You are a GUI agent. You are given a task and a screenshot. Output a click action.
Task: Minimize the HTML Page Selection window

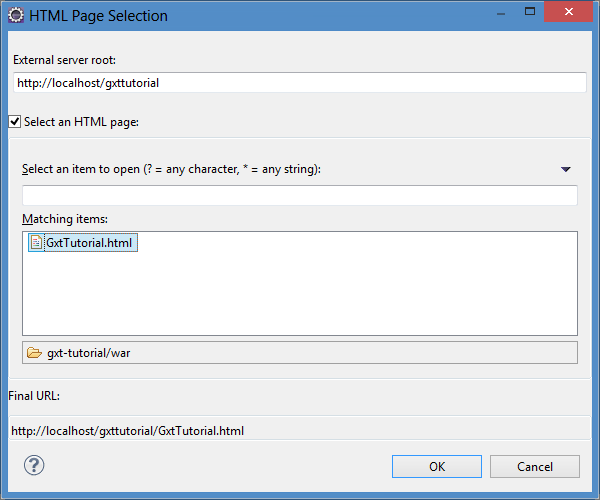[x=501, y=12]
